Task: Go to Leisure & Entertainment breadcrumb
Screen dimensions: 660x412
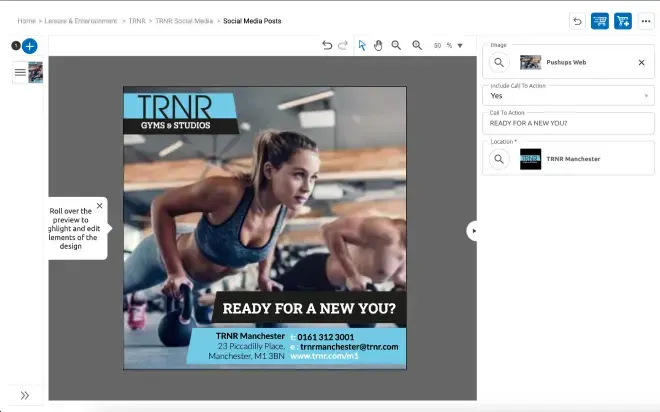Action: 81,21
